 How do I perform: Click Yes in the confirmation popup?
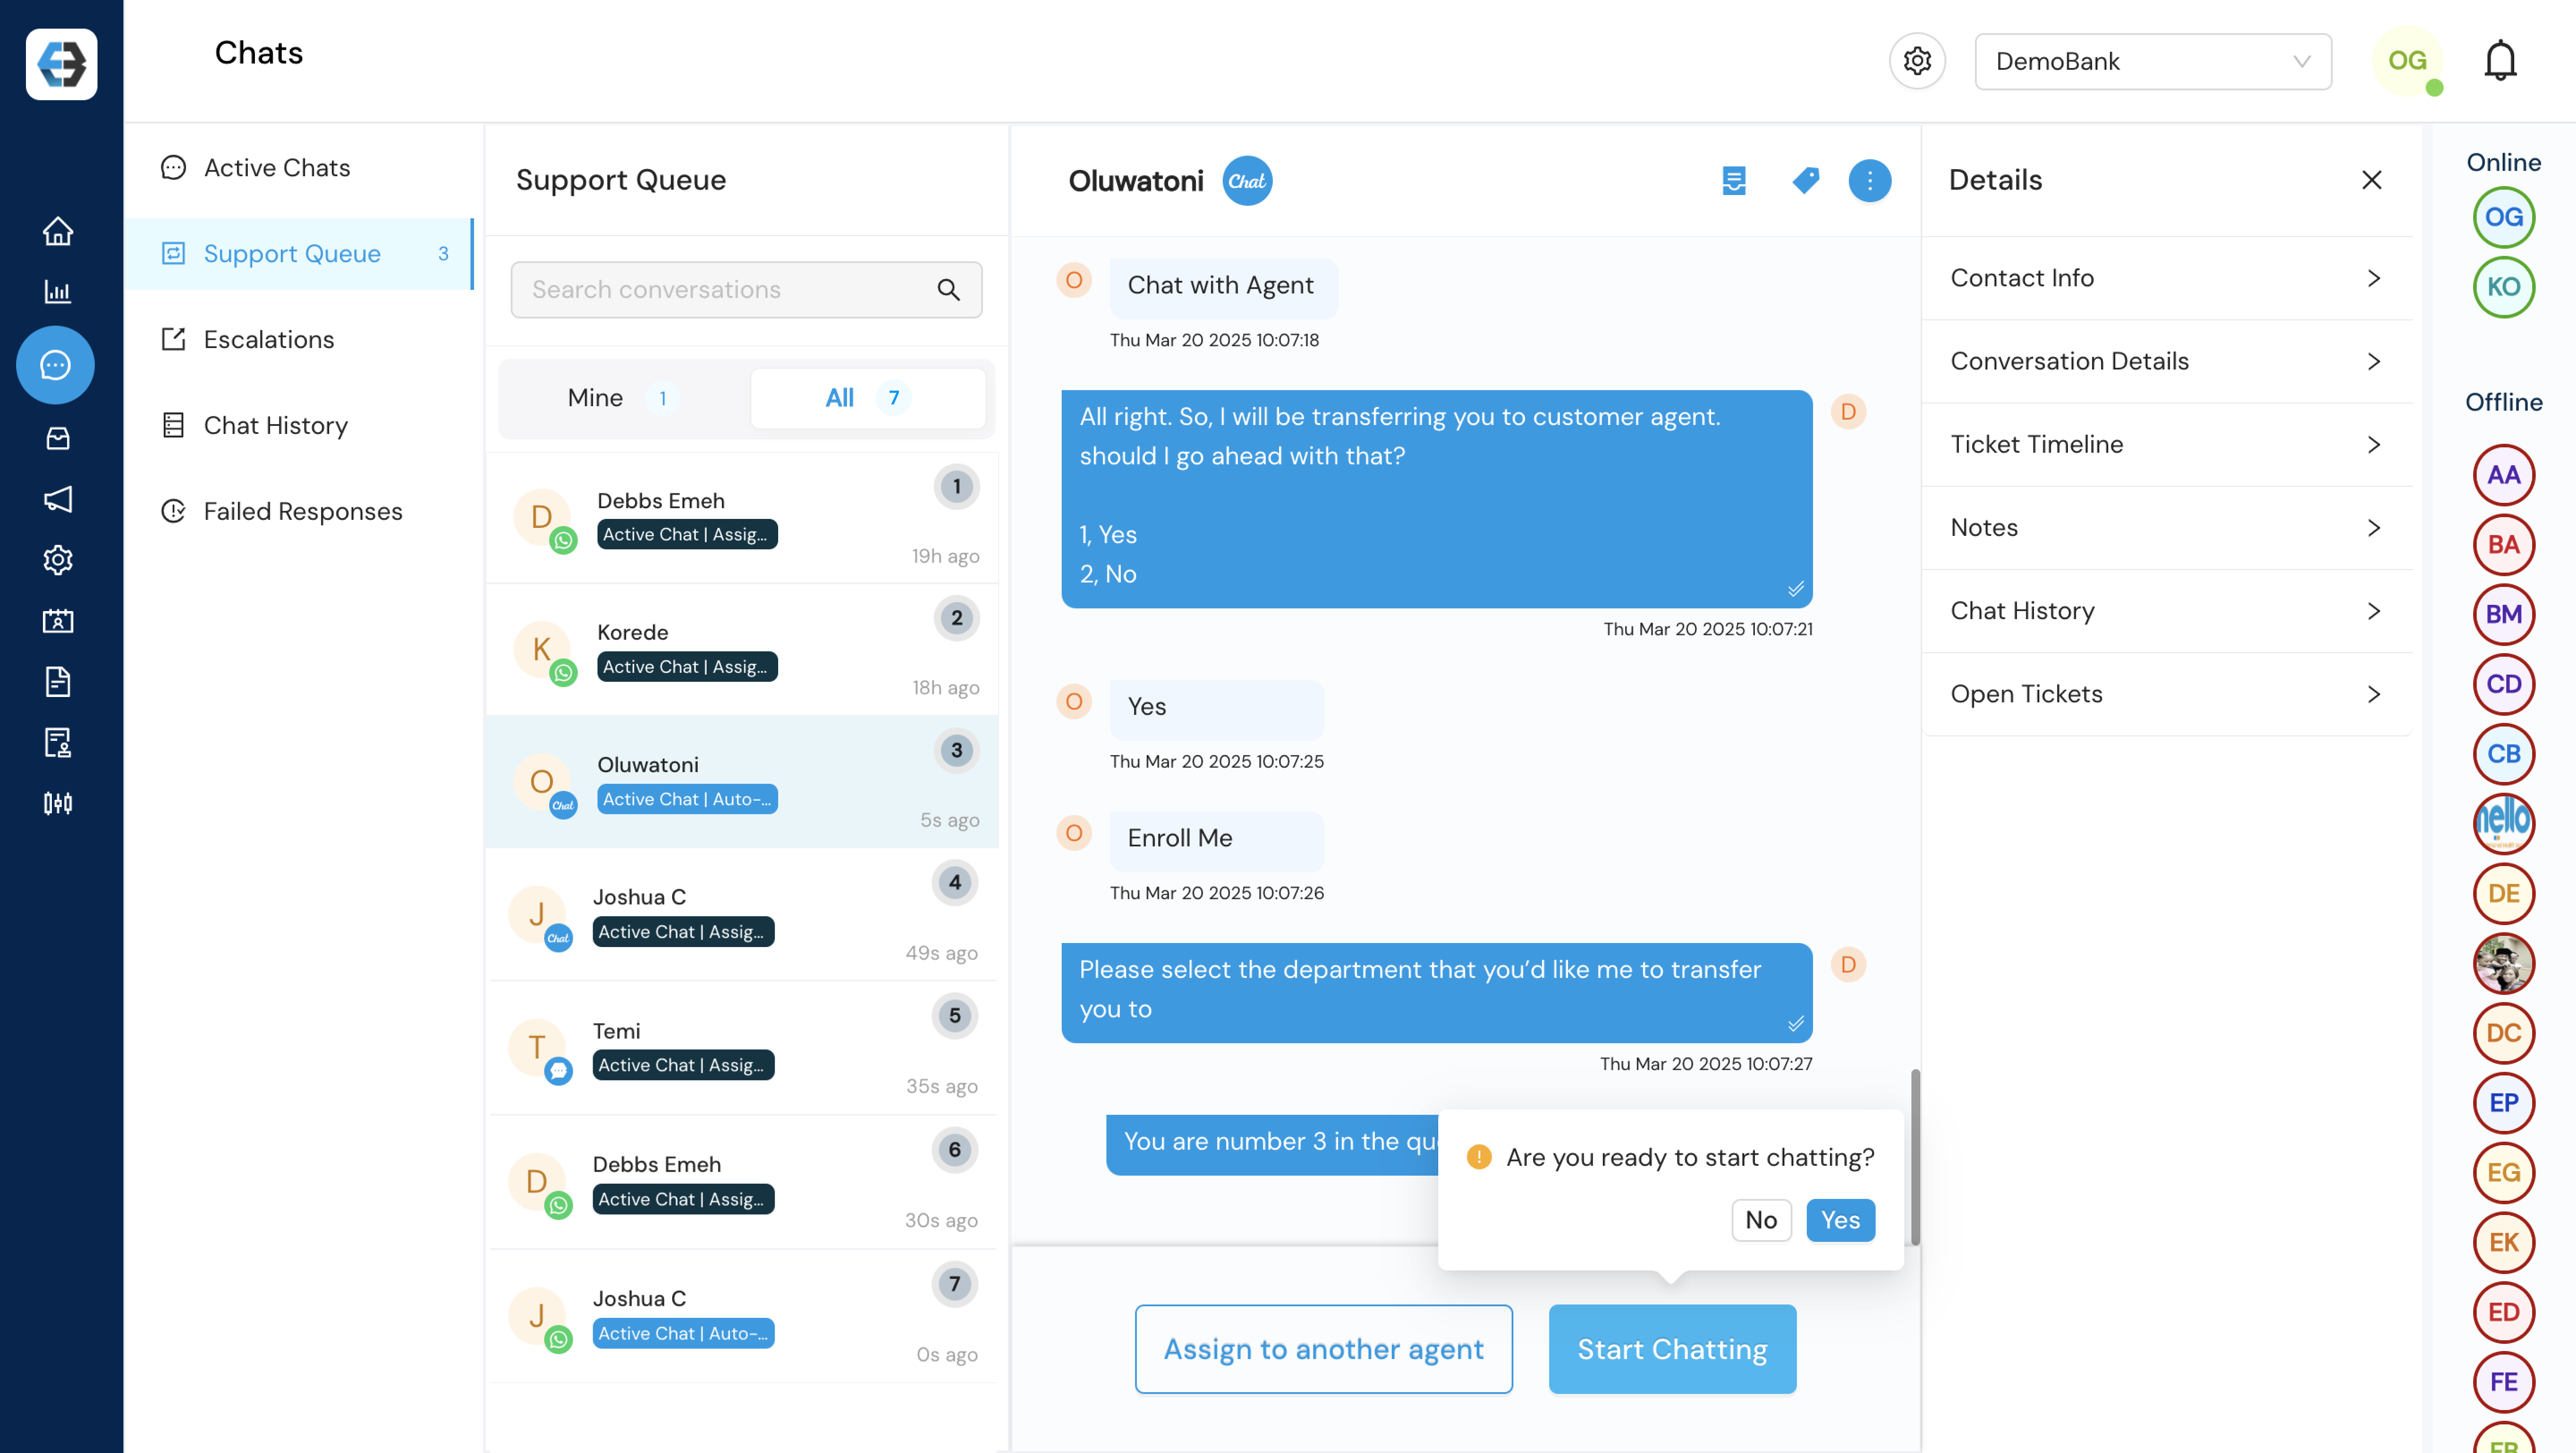1840,1220
